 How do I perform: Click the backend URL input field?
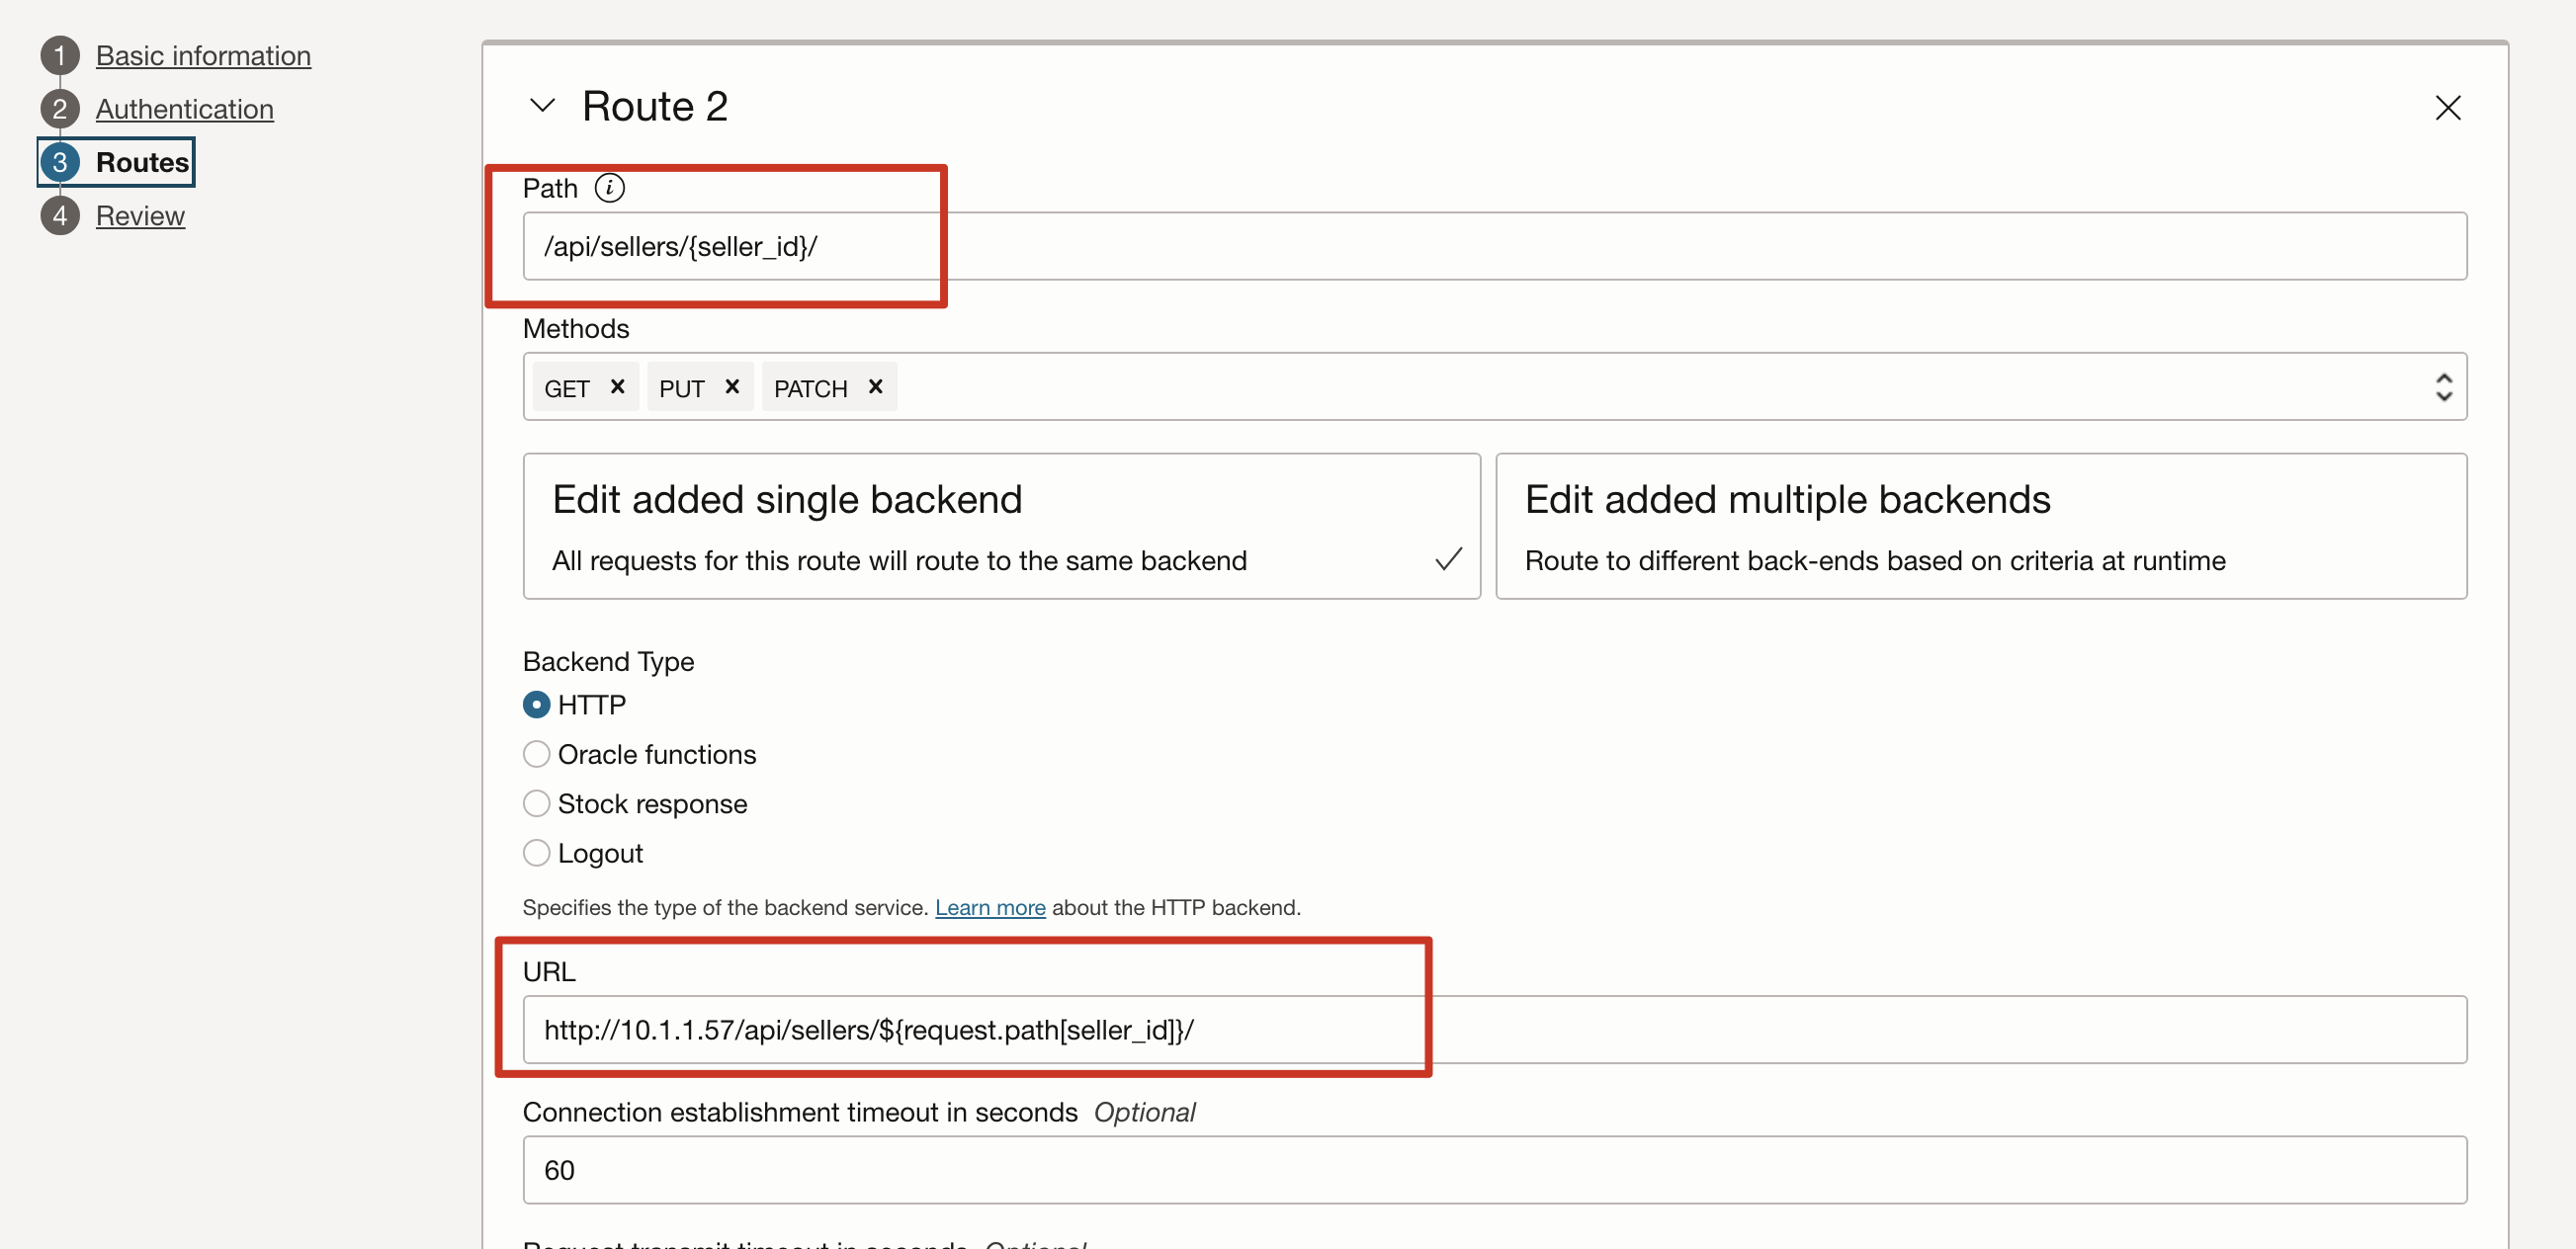click(1494, 1030)
